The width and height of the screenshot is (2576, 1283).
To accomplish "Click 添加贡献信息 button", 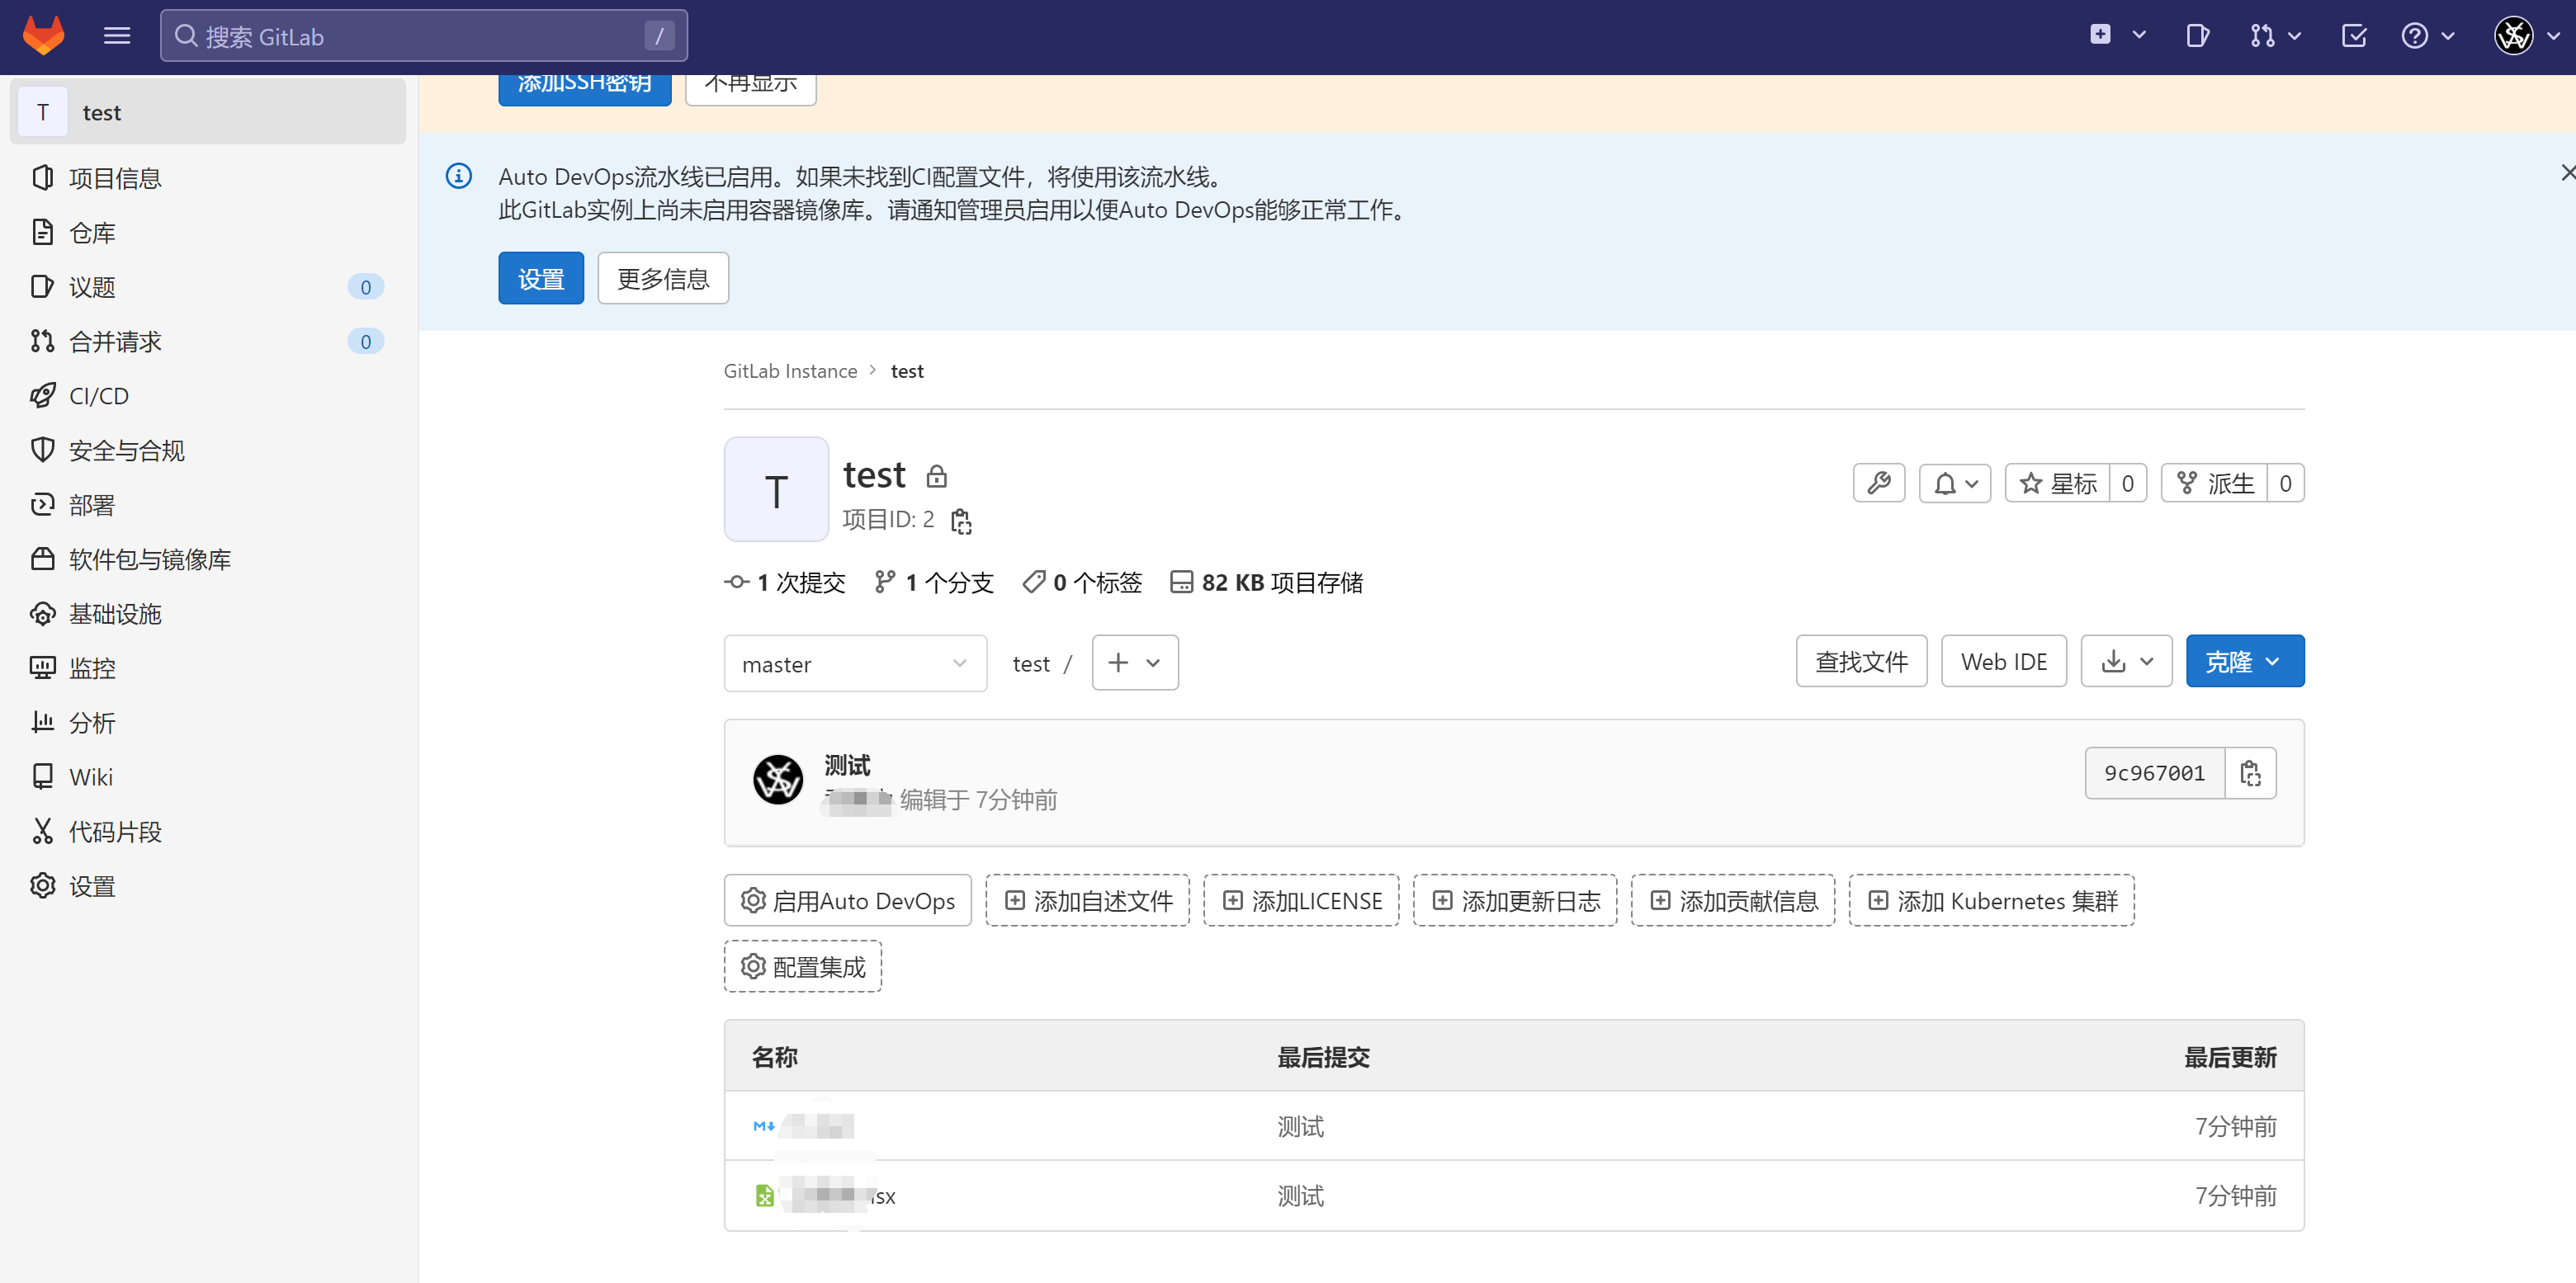I will (x=1733, y=900).
